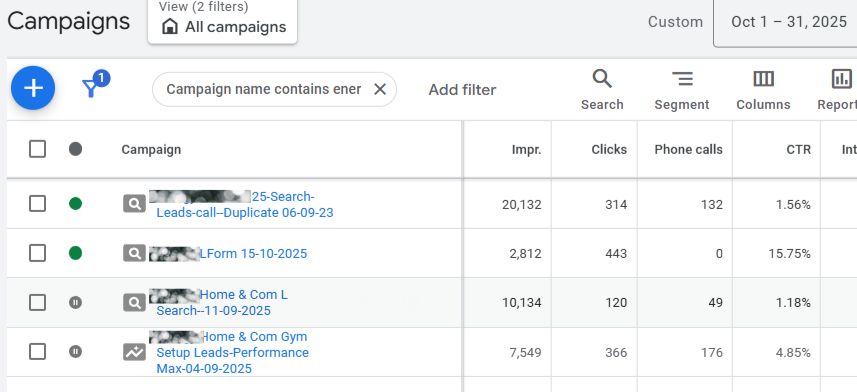Click Performance Max type icon for Gym Setup Leads
This screenshot has width=857, height=392.
point(134,352)
